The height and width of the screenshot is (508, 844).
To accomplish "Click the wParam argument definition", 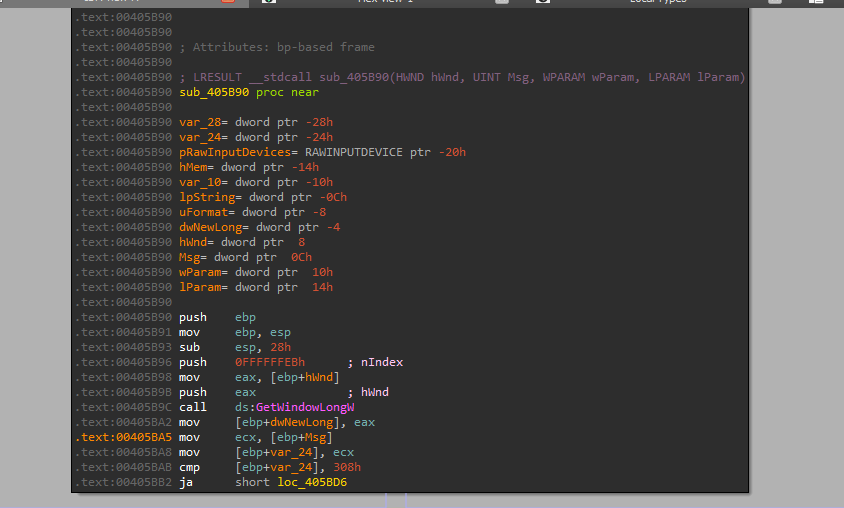I will (x=200, y=273).
